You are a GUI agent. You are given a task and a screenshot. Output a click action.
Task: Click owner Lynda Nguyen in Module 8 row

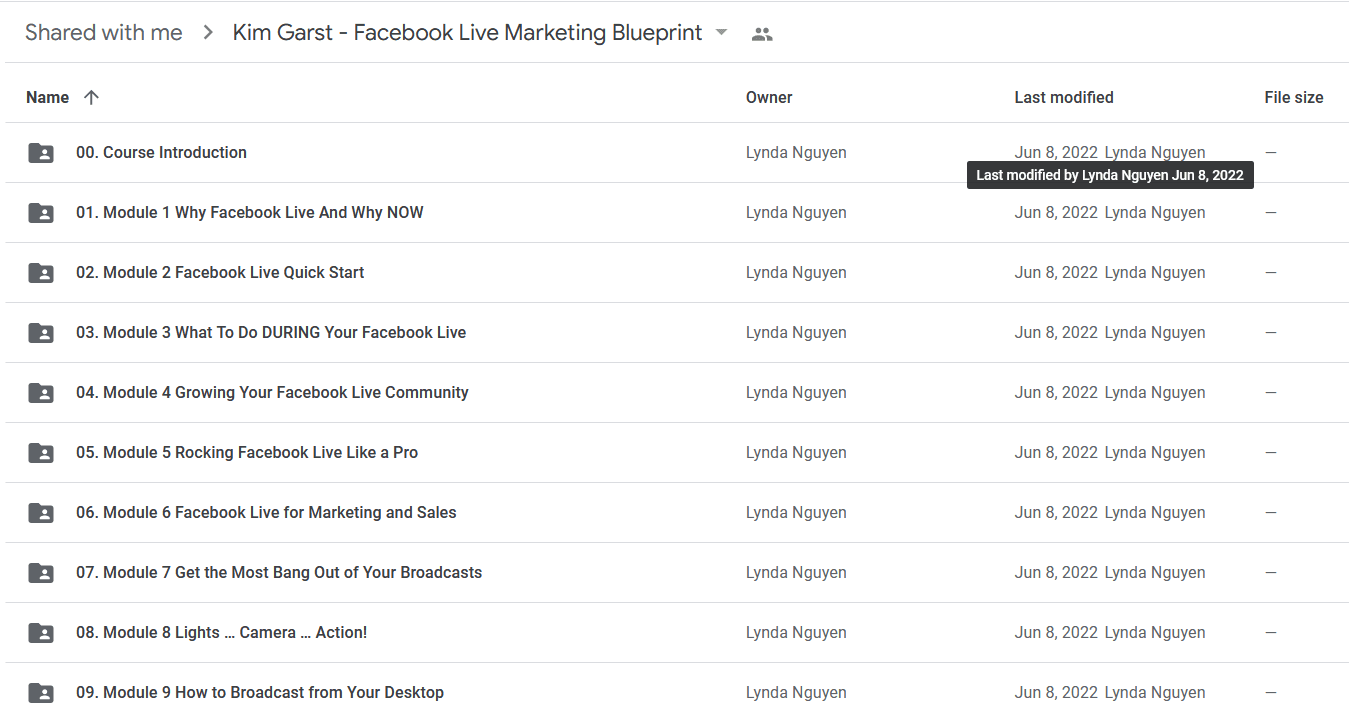point(796,632)
